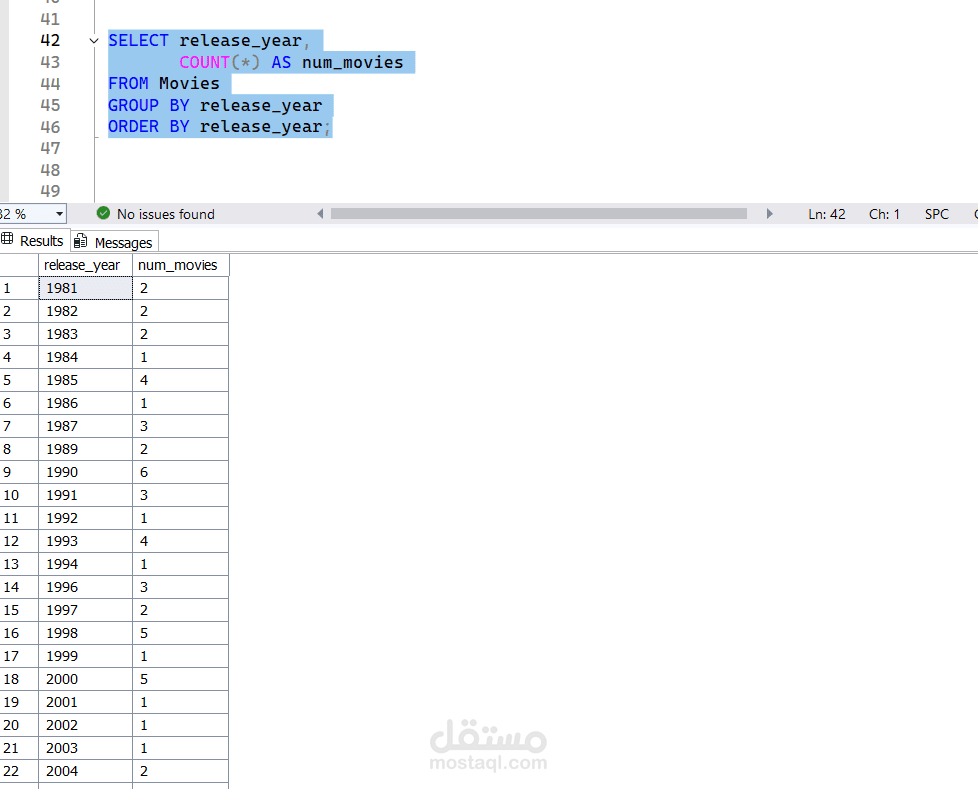Image resolution: width=978 pixels, height=789 pixels.
Task: Select the num_movies column header
Action: pos(180,265)
